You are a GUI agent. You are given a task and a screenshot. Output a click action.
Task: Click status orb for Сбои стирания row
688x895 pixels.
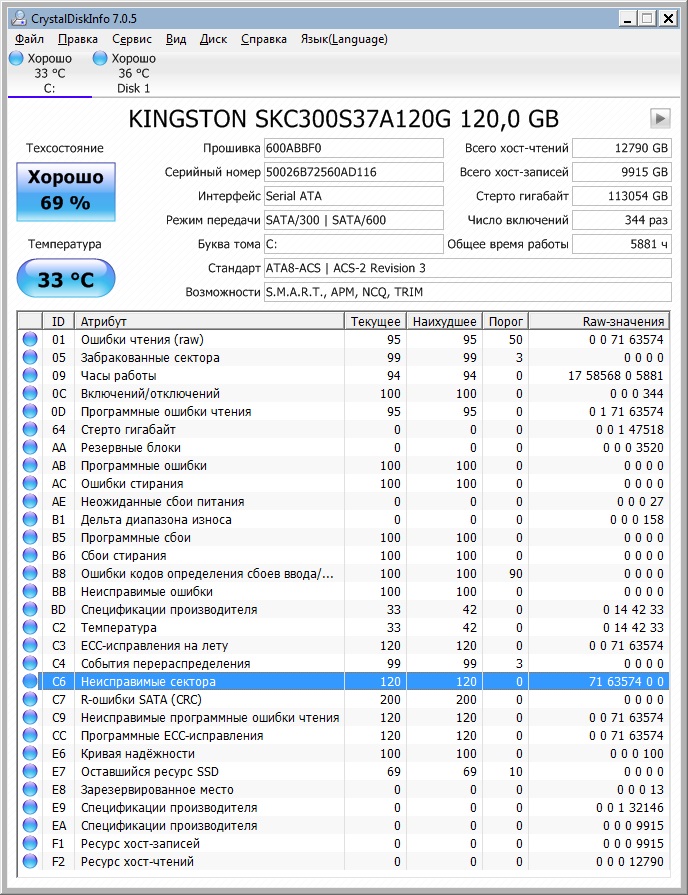pos(30,555)
